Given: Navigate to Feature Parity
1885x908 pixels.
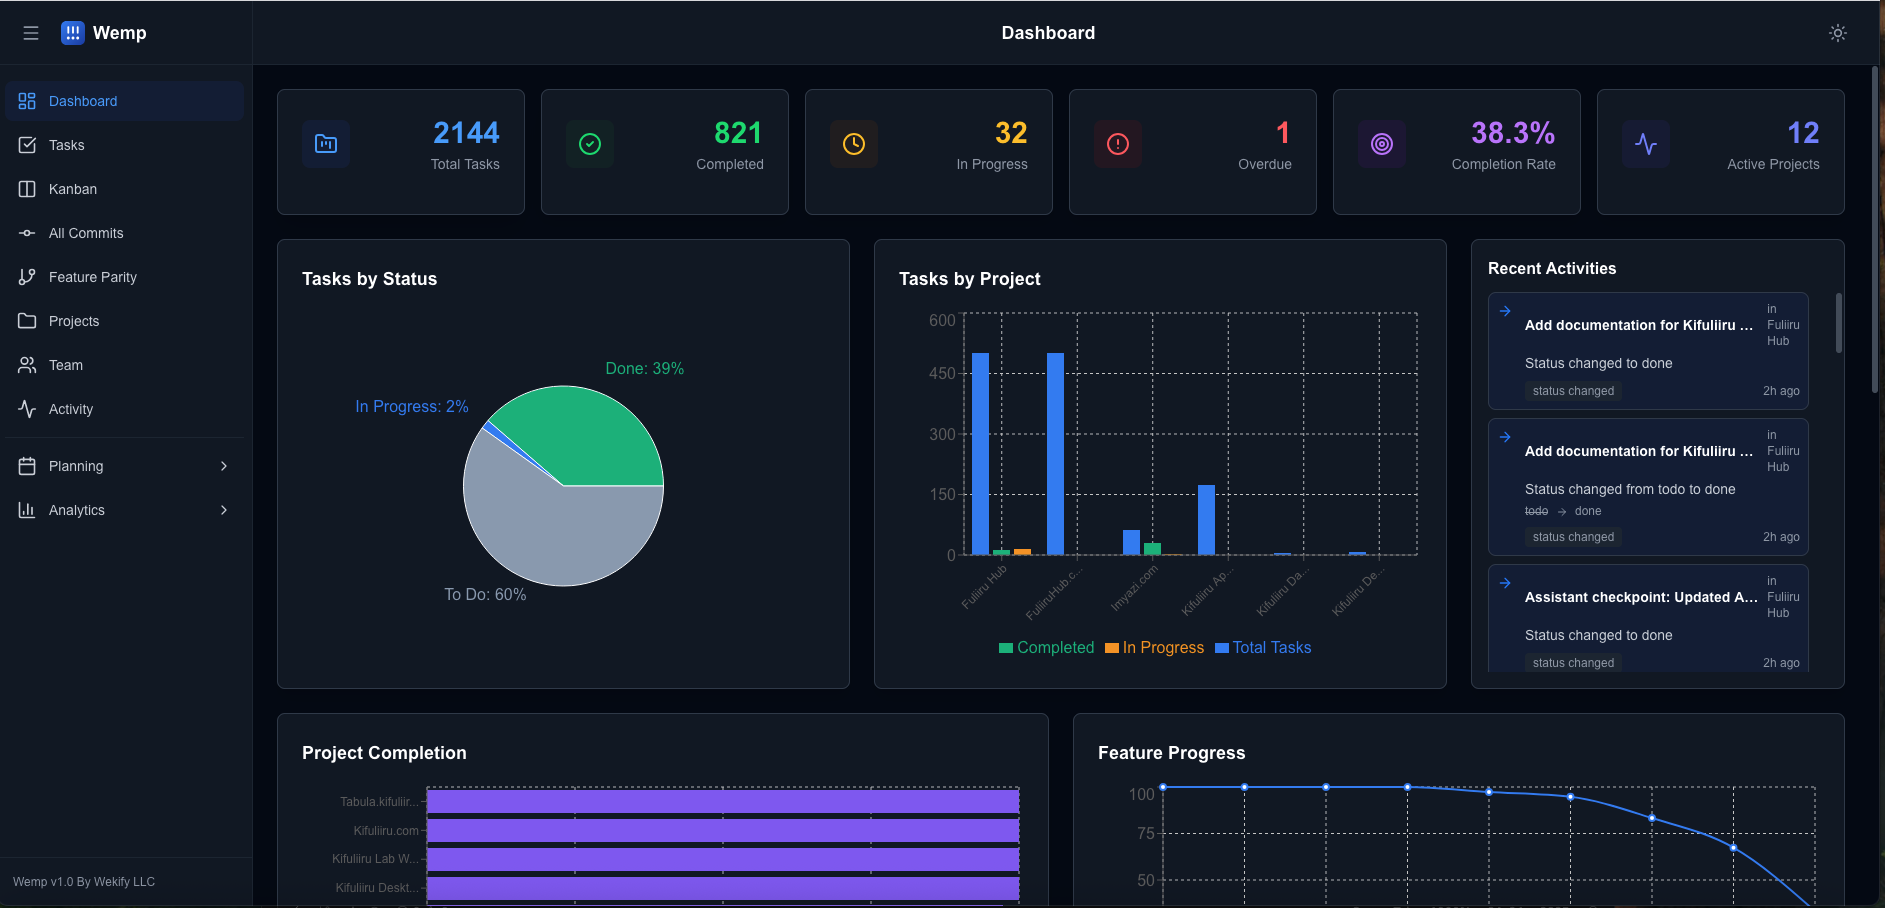Looking at the screenshot, I should click(x=125, y=277).
